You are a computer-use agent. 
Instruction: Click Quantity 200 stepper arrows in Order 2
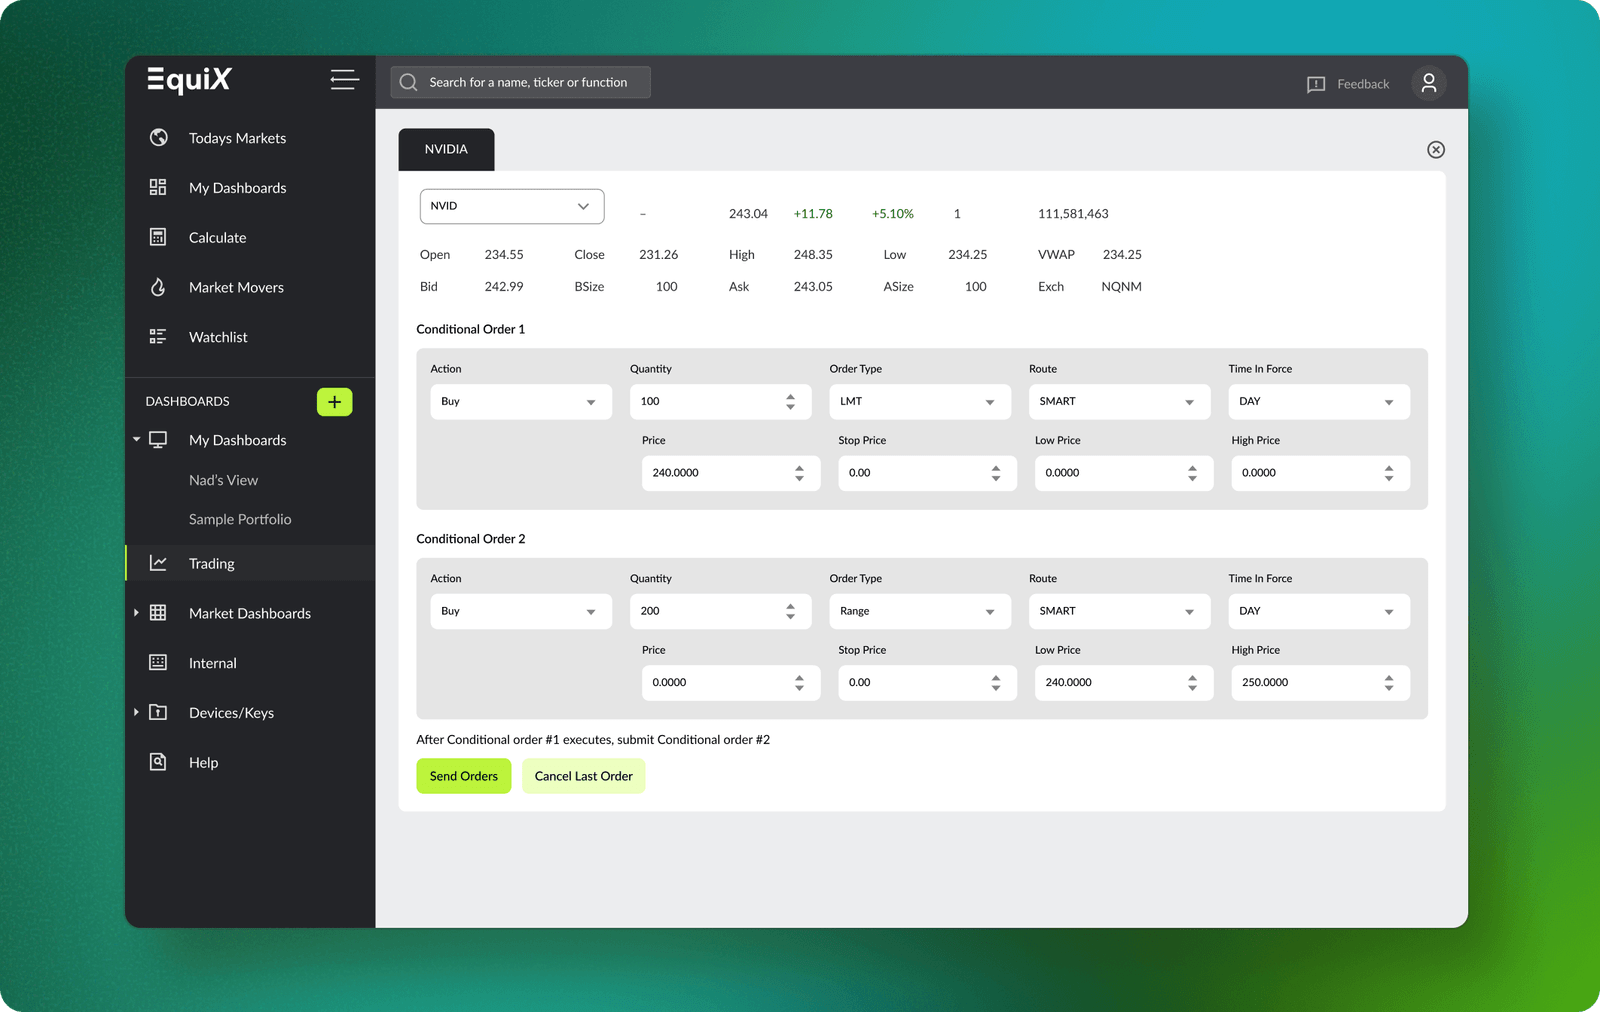click(790, 611)
